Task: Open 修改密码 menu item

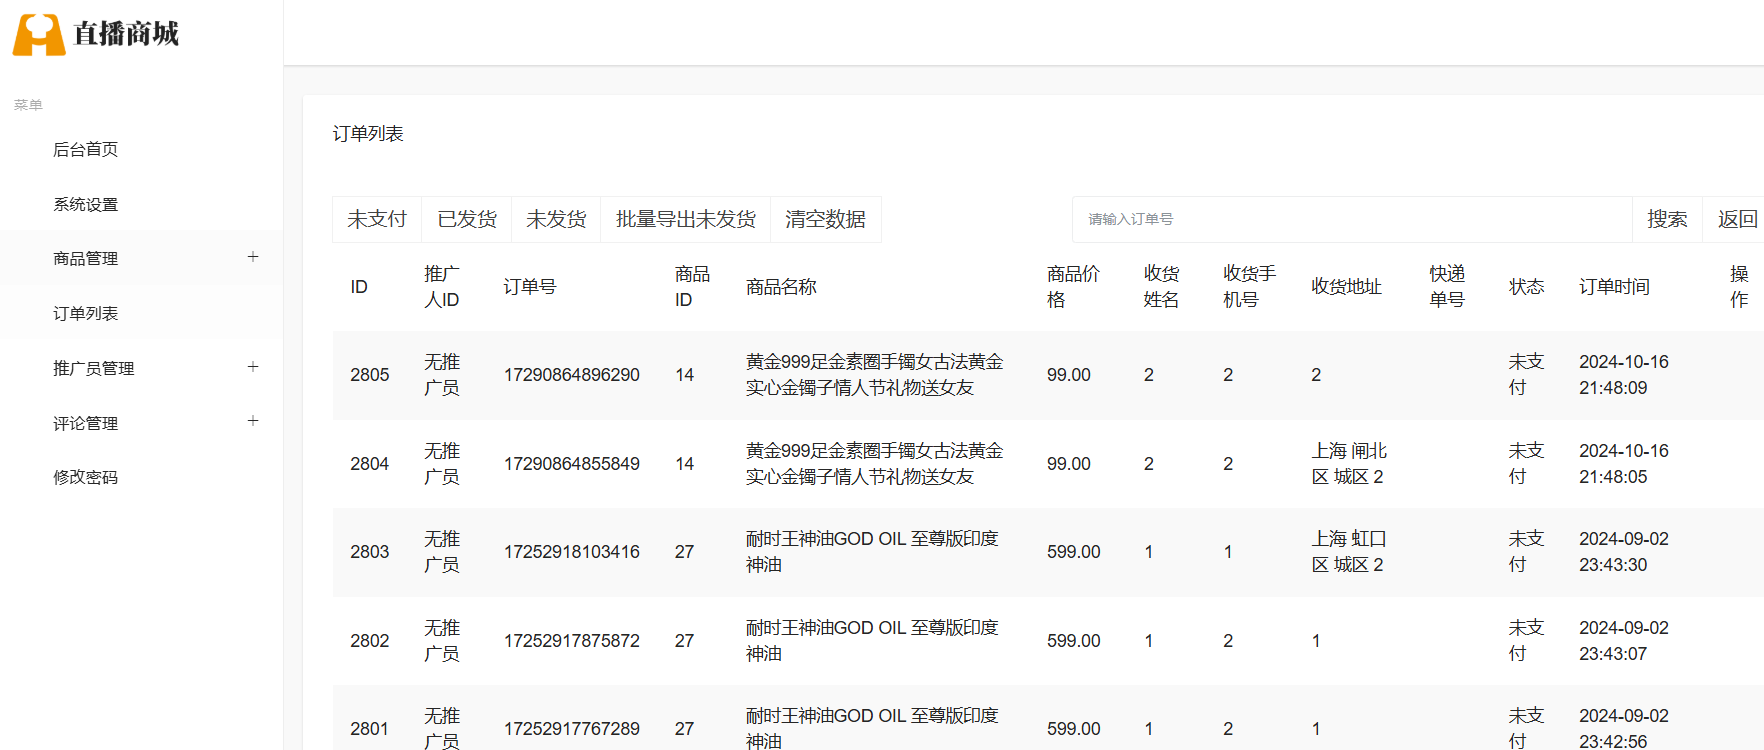Action: coord(86,477)
